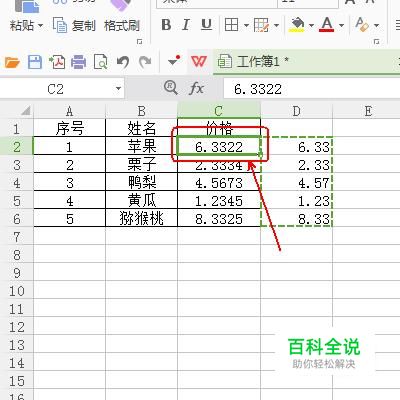Select column E header
This screenshot has width=400, height=400.
tap(368, 111)
